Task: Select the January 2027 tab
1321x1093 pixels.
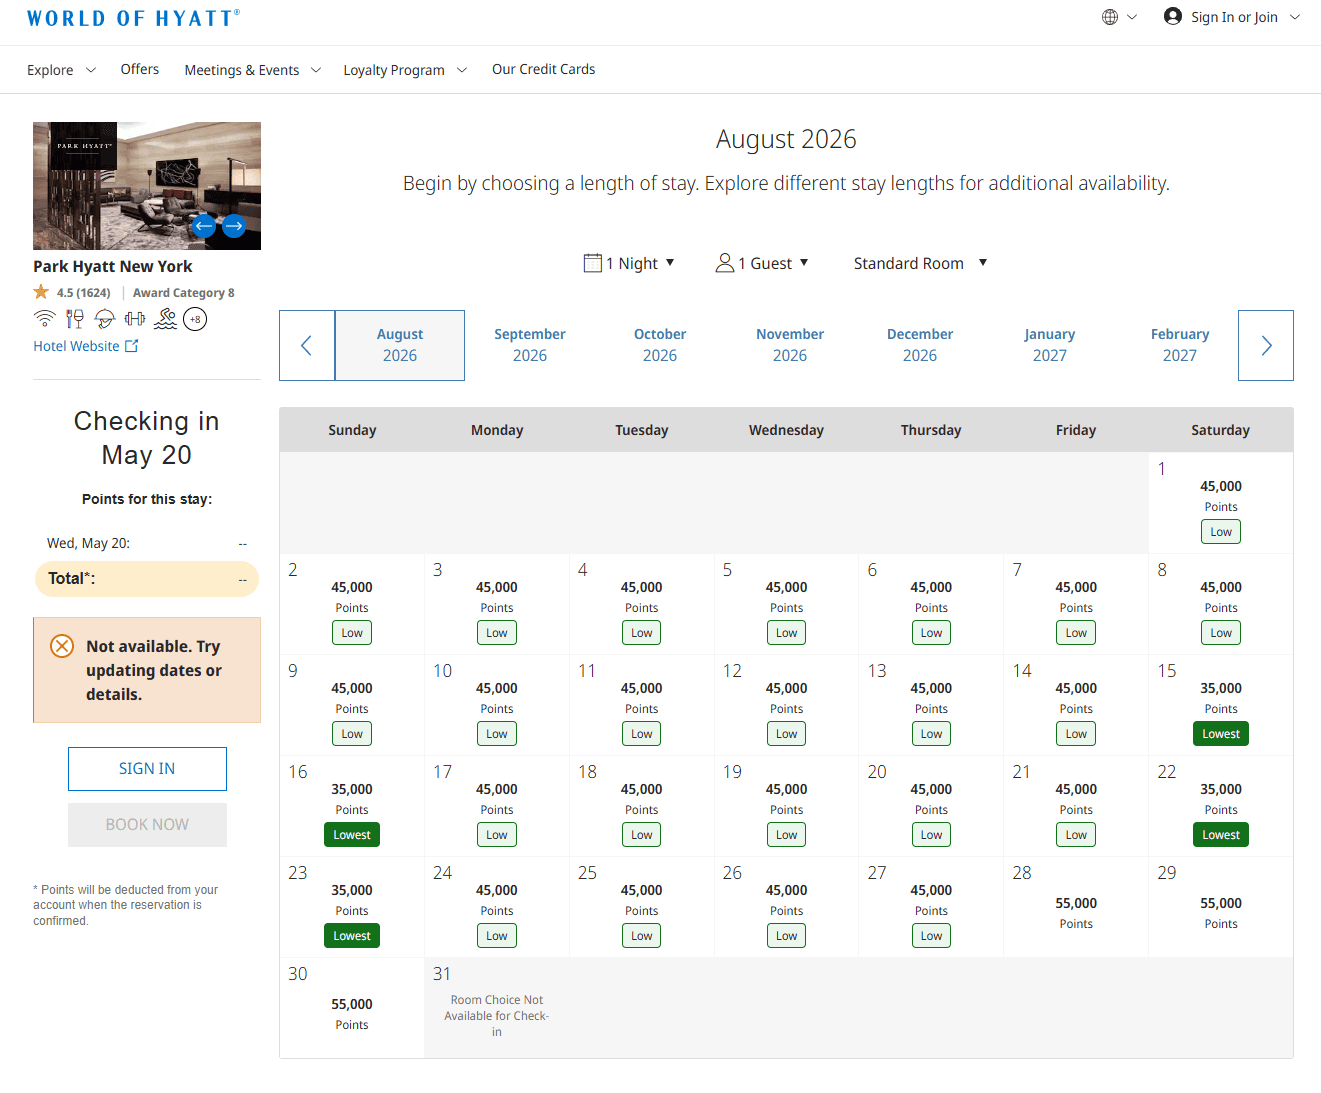Action: pos(1050,345)
